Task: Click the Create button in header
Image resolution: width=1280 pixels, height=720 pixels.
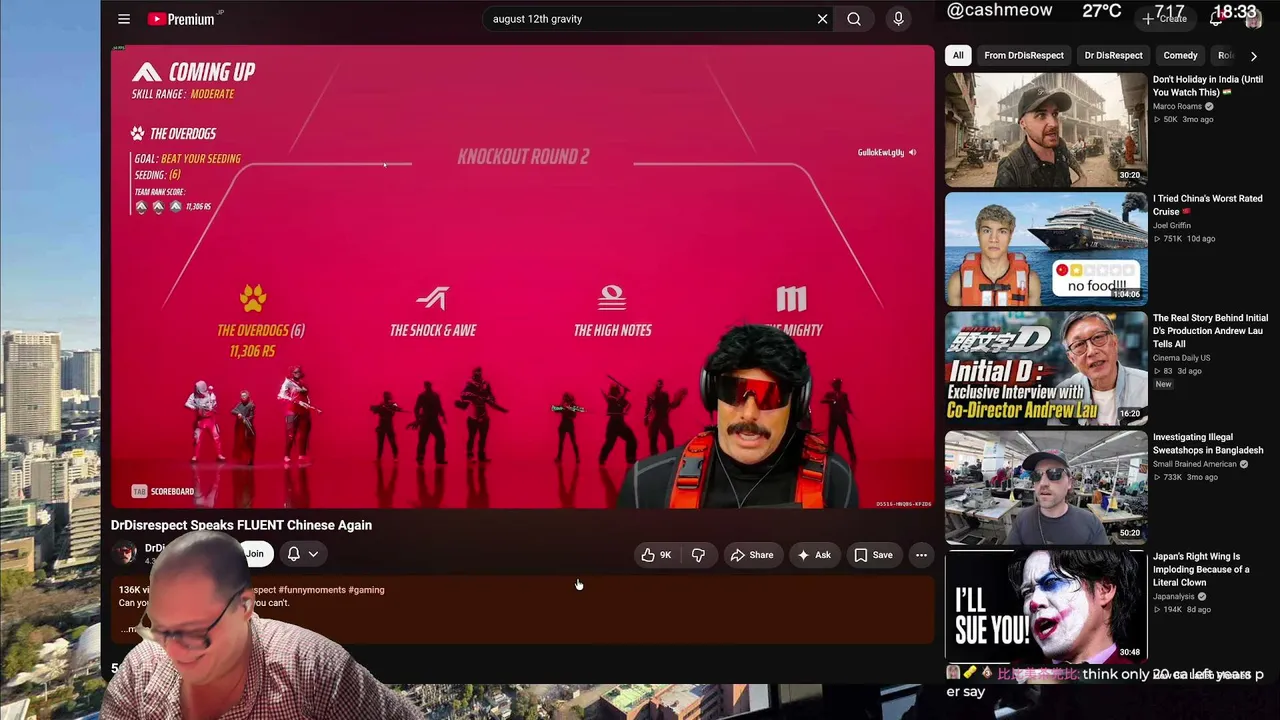Action: 1166,19
